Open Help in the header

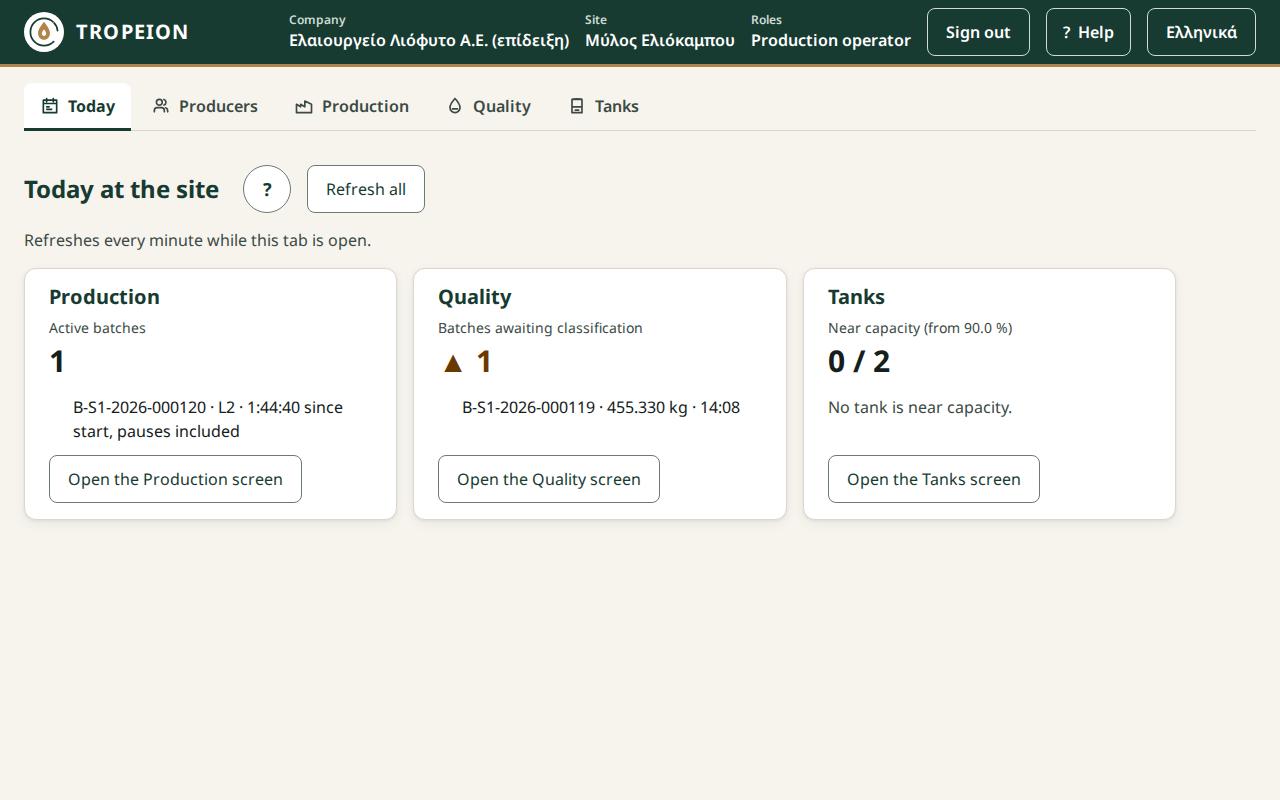pyautogui.click(x=1088, y=32)
